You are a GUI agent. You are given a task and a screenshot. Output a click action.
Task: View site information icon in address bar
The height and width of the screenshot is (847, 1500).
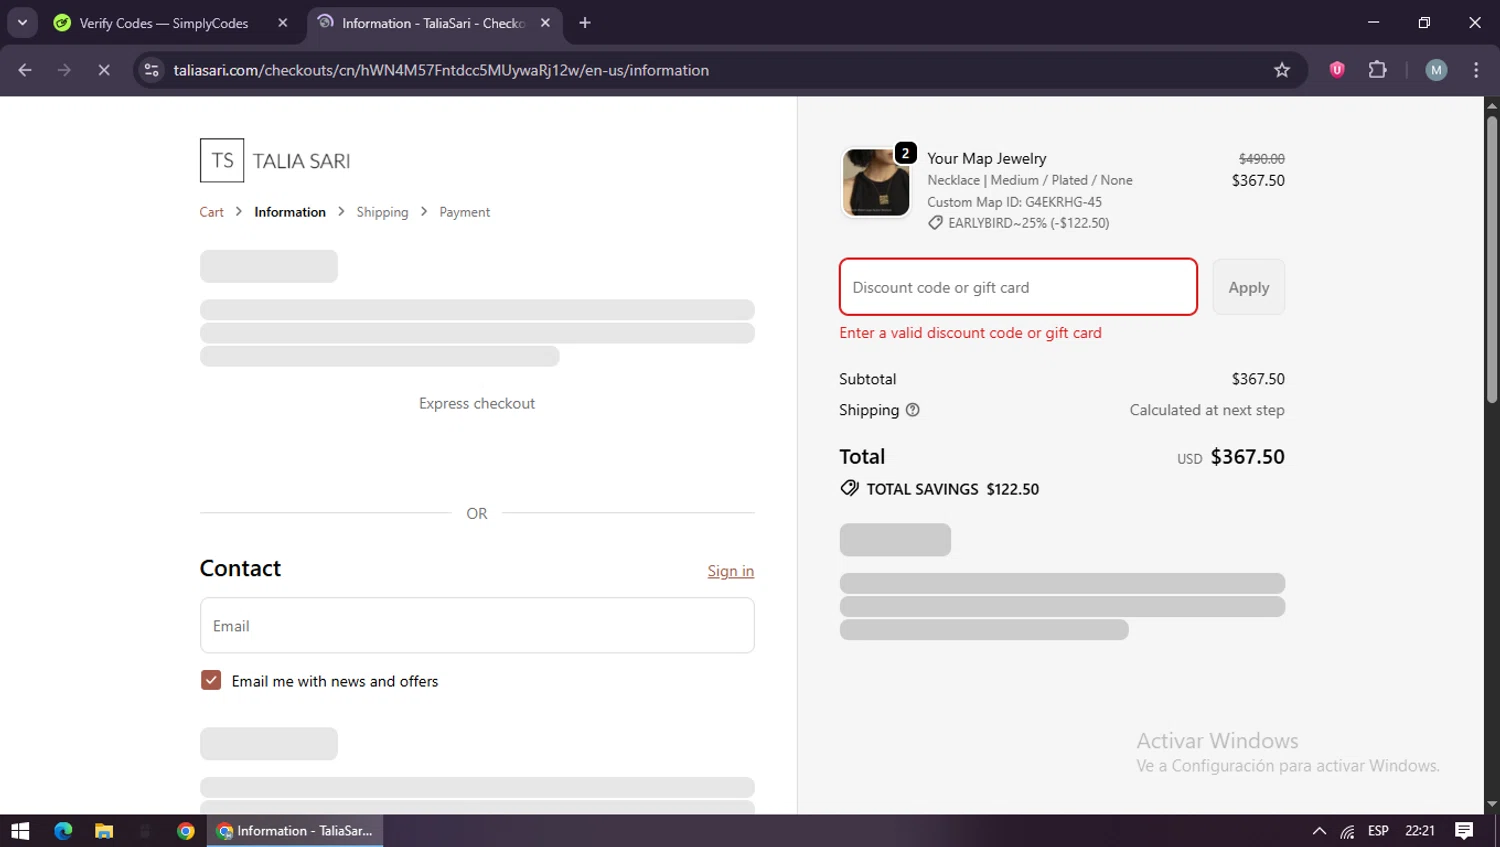[152, 70]
